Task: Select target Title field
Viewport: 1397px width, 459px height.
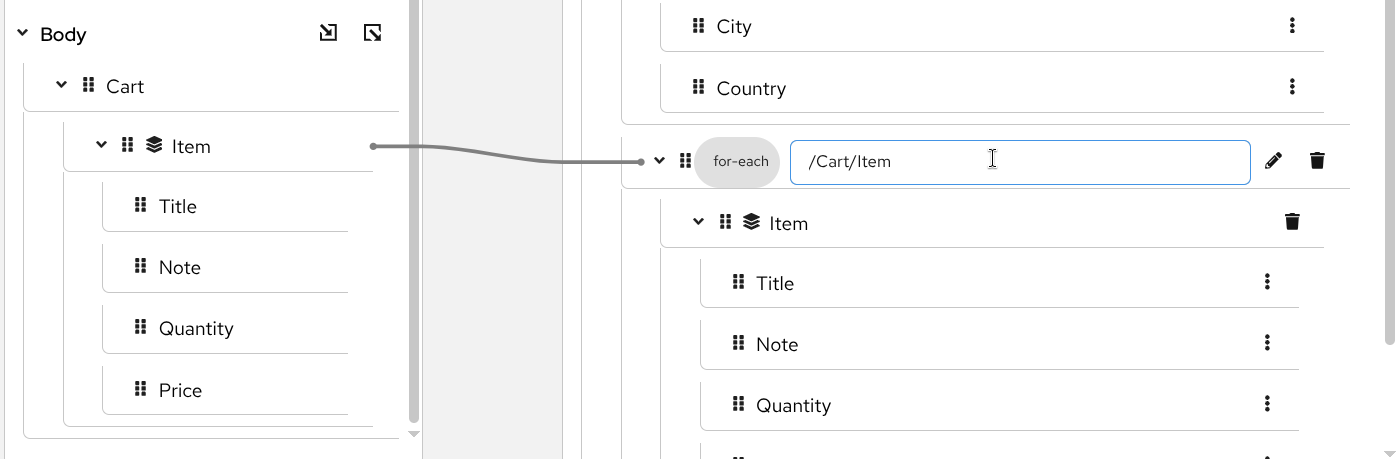Action: pos(775,284)
